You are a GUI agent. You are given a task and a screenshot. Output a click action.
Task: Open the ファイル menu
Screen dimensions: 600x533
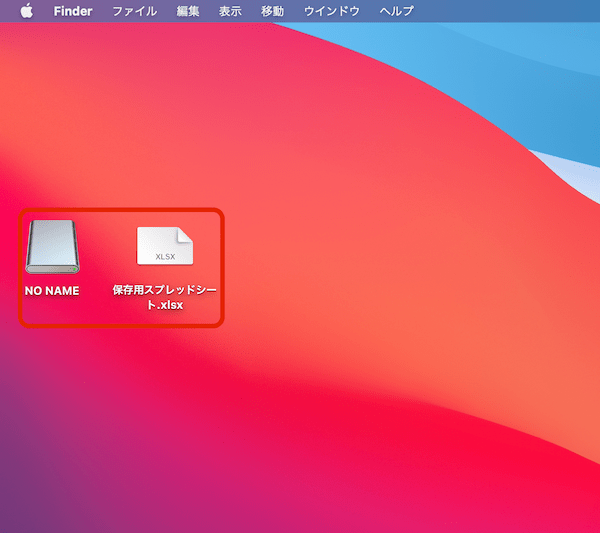(x=135, y=11)
